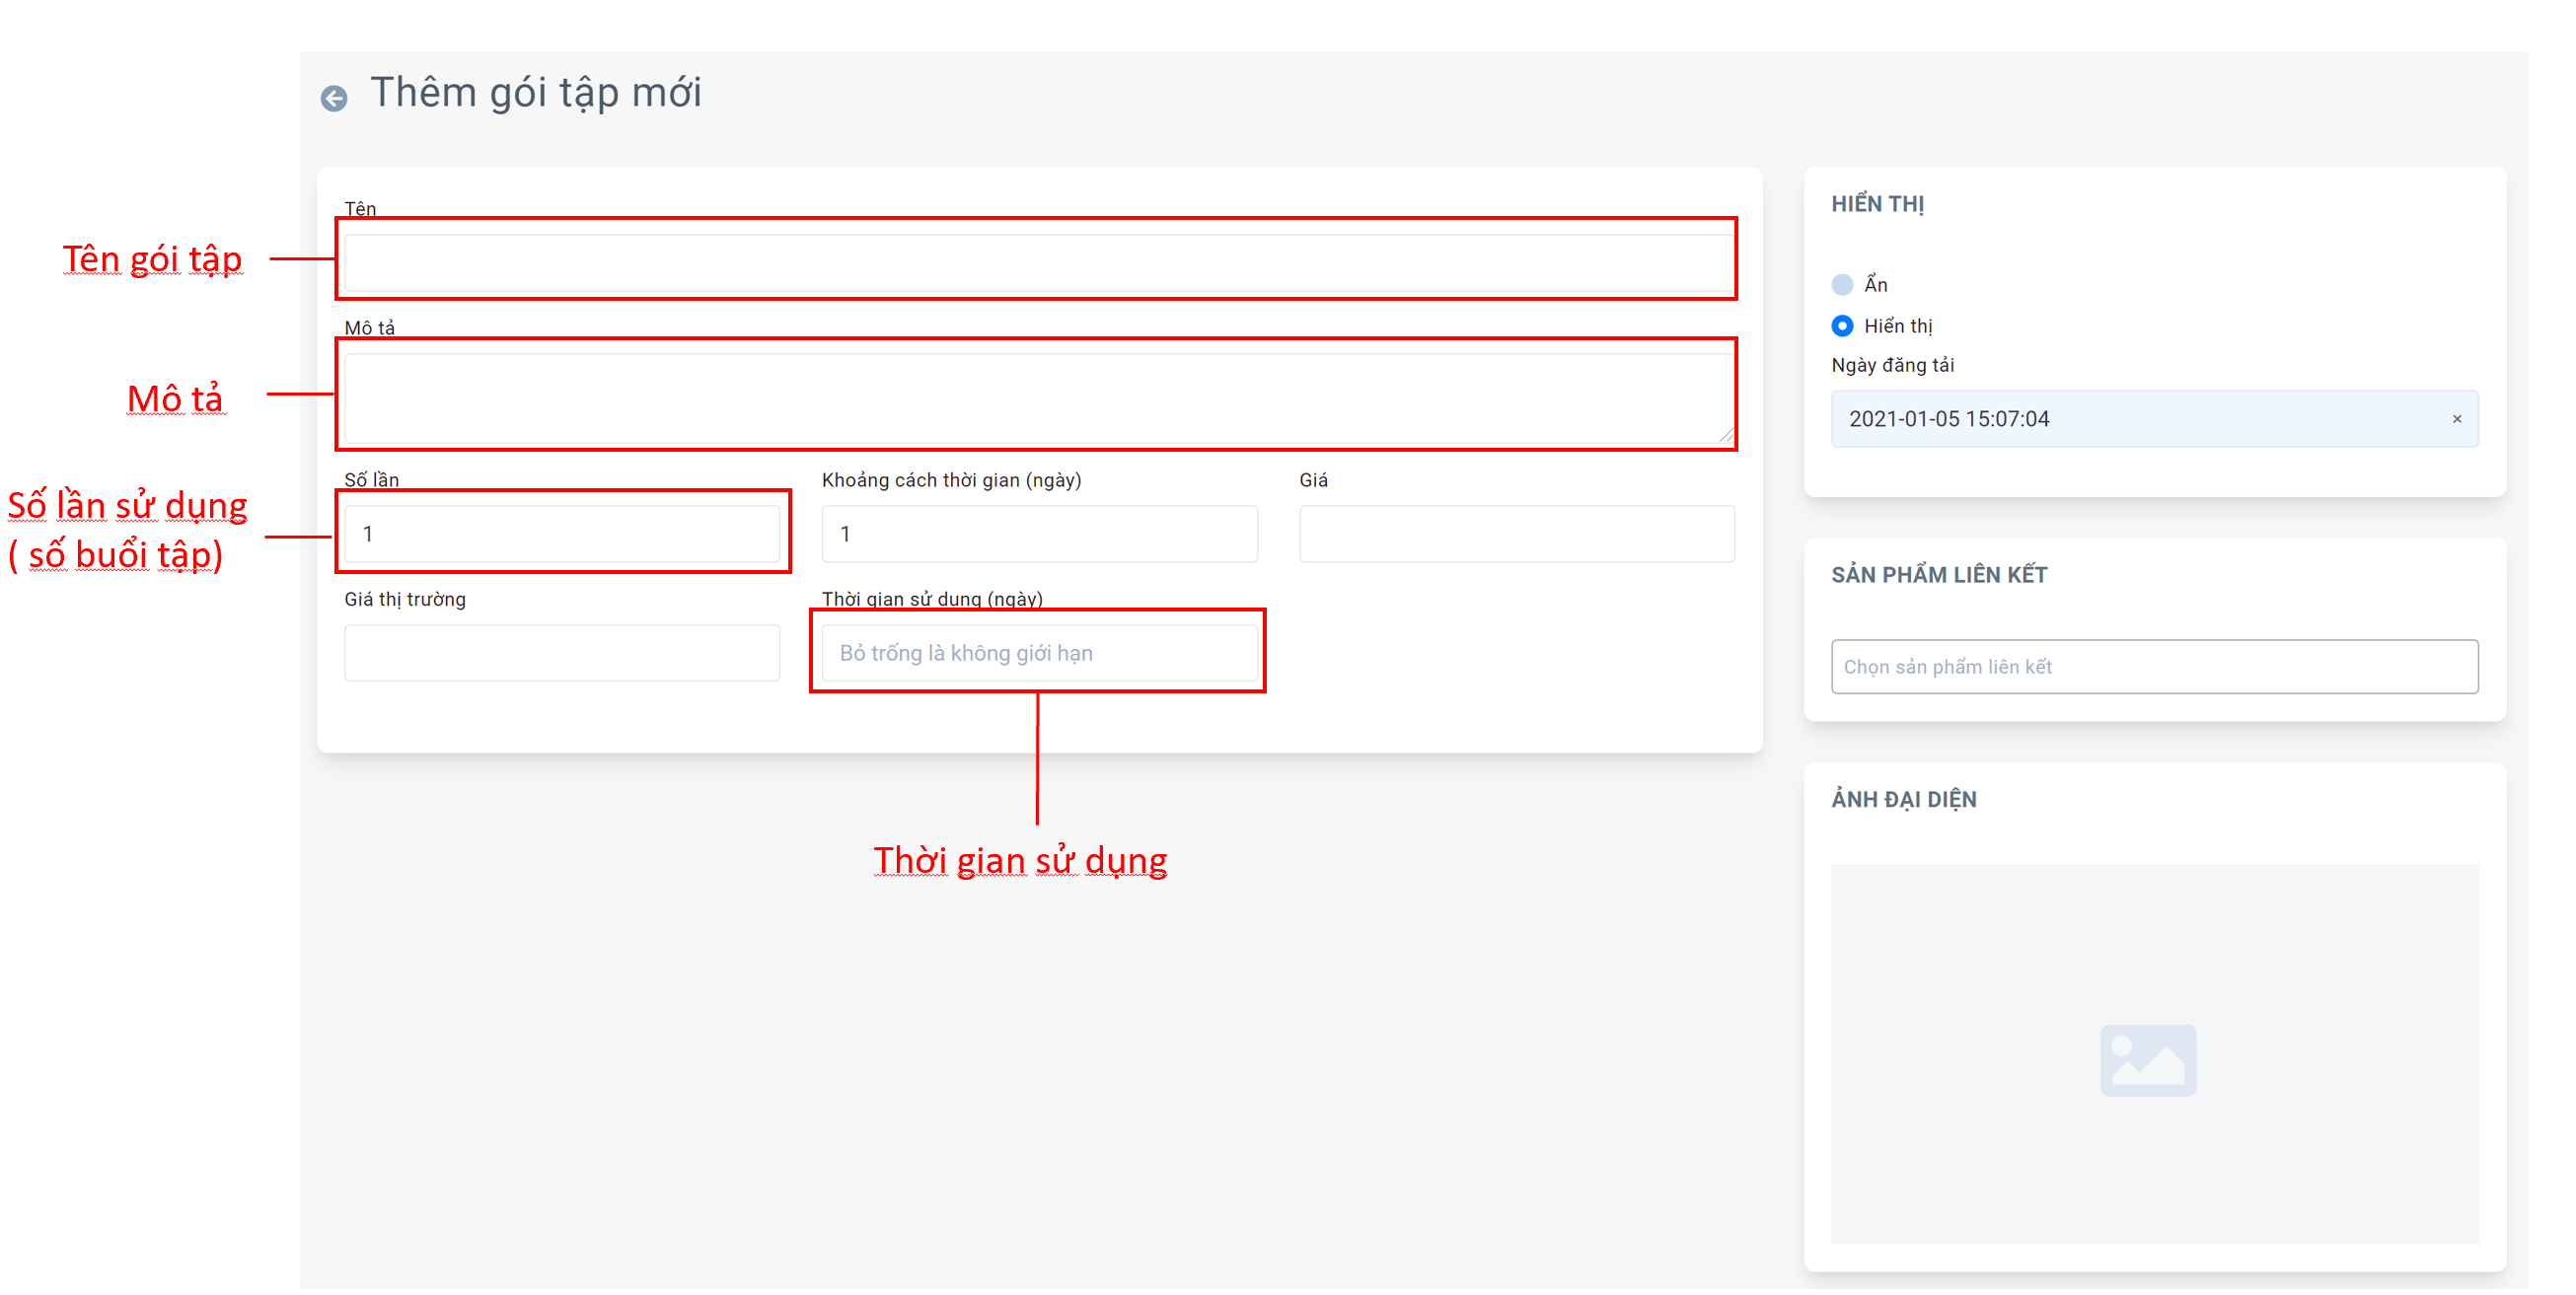The width and height of the screenshot is (2576, 1295).
Task: Click the Giá thị trường input field
Action: (562, 653)
